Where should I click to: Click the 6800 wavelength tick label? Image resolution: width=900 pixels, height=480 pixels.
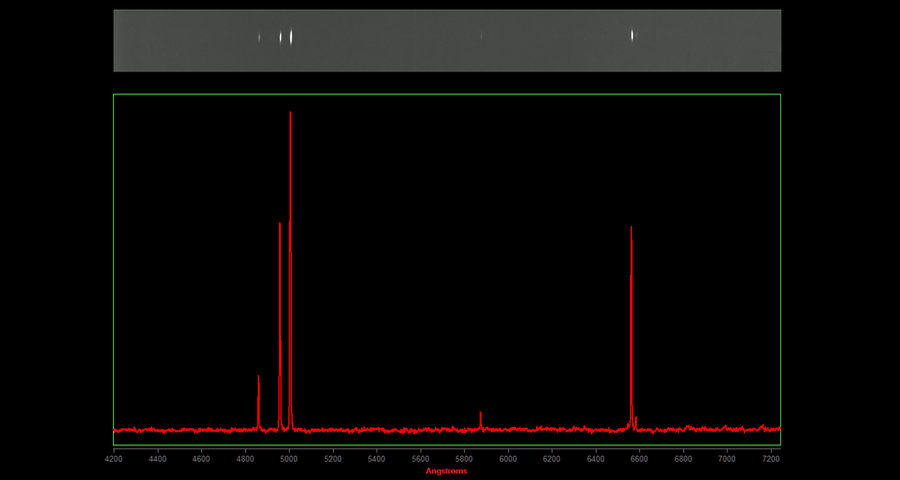[683, 459]
